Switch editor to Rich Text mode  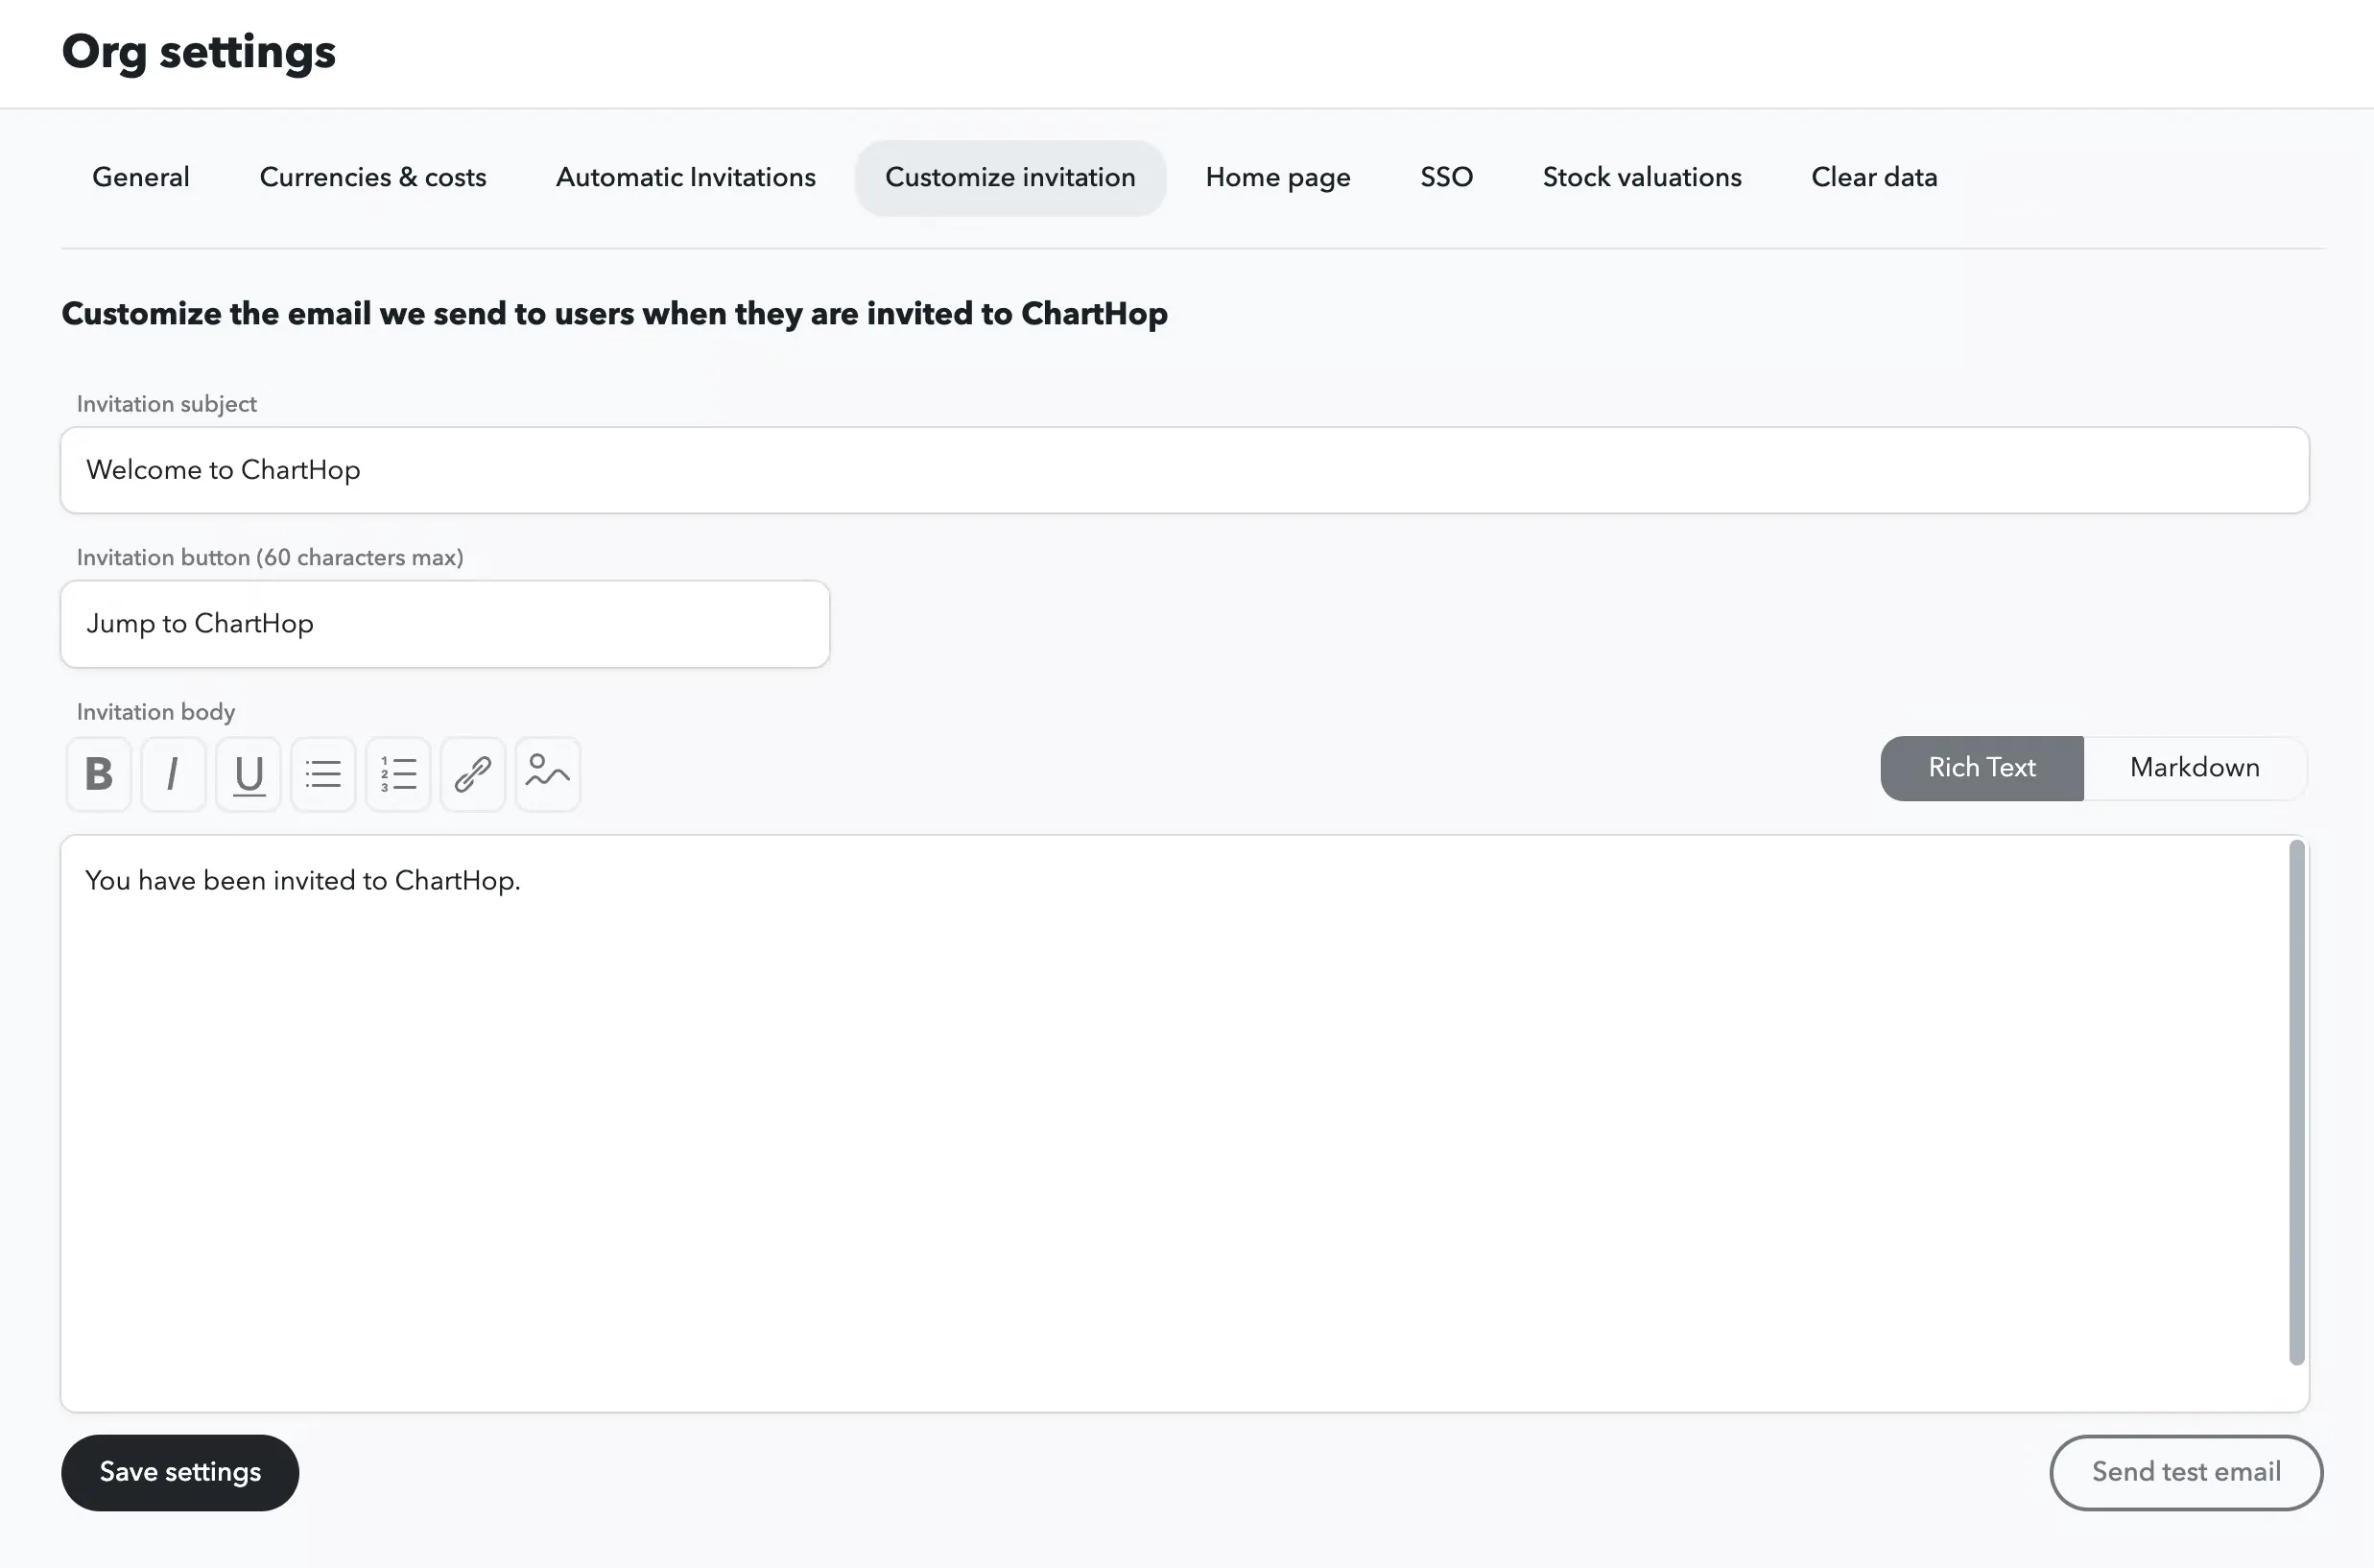click(x=1982, y=768)
